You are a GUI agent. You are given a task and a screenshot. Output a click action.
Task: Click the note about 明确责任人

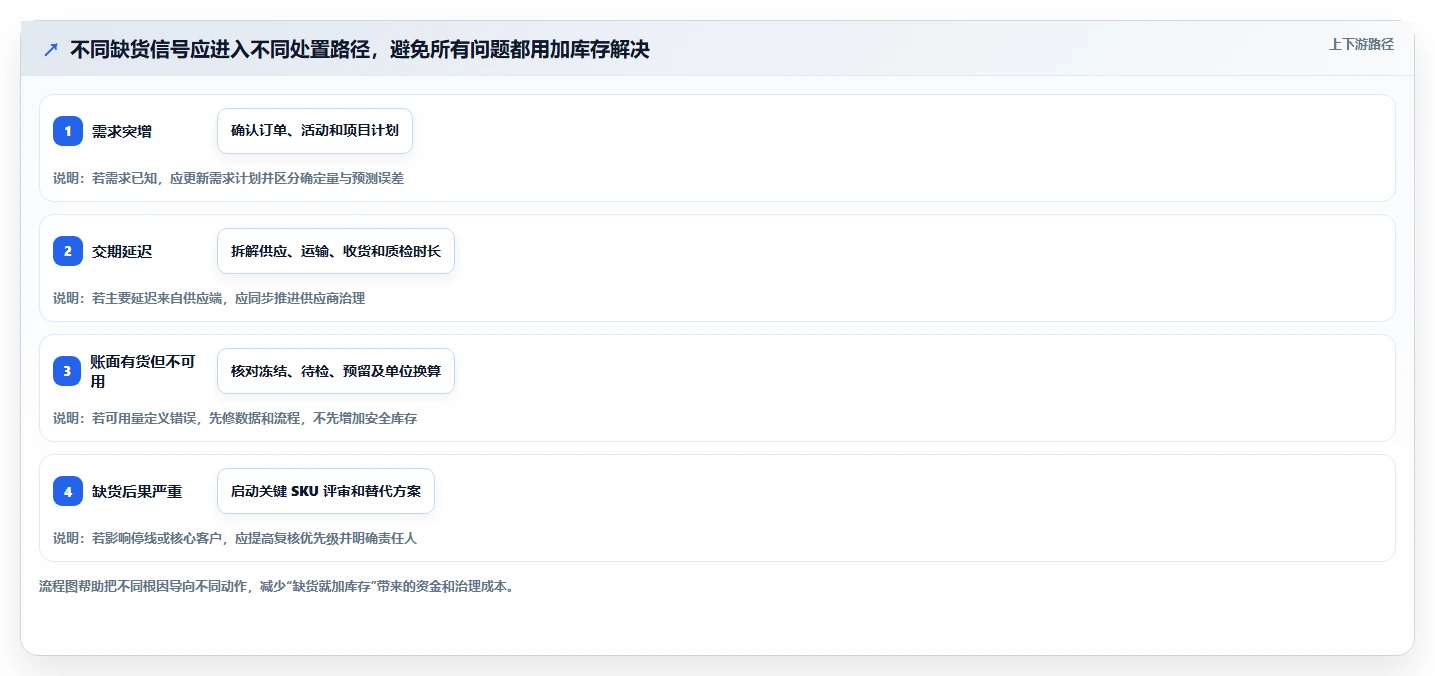[235, 538]
